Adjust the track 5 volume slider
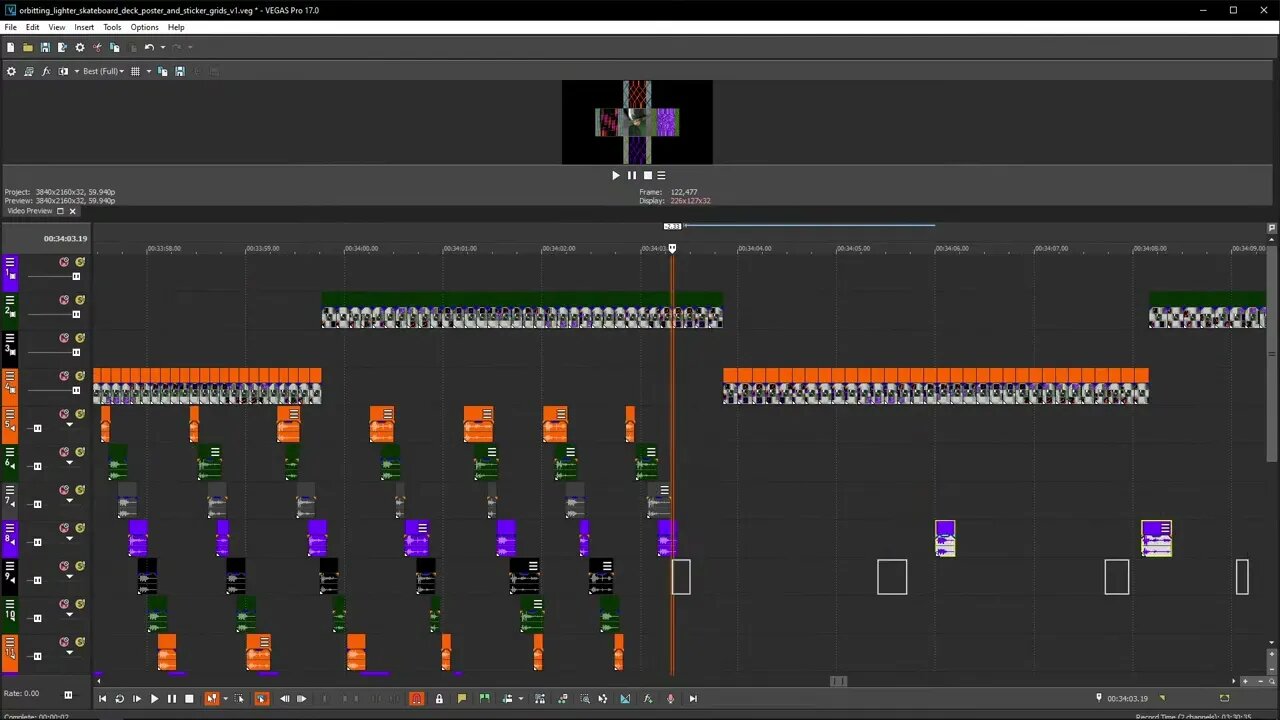1280x720 pixels. pyautogui.click(x=38, y=429)
